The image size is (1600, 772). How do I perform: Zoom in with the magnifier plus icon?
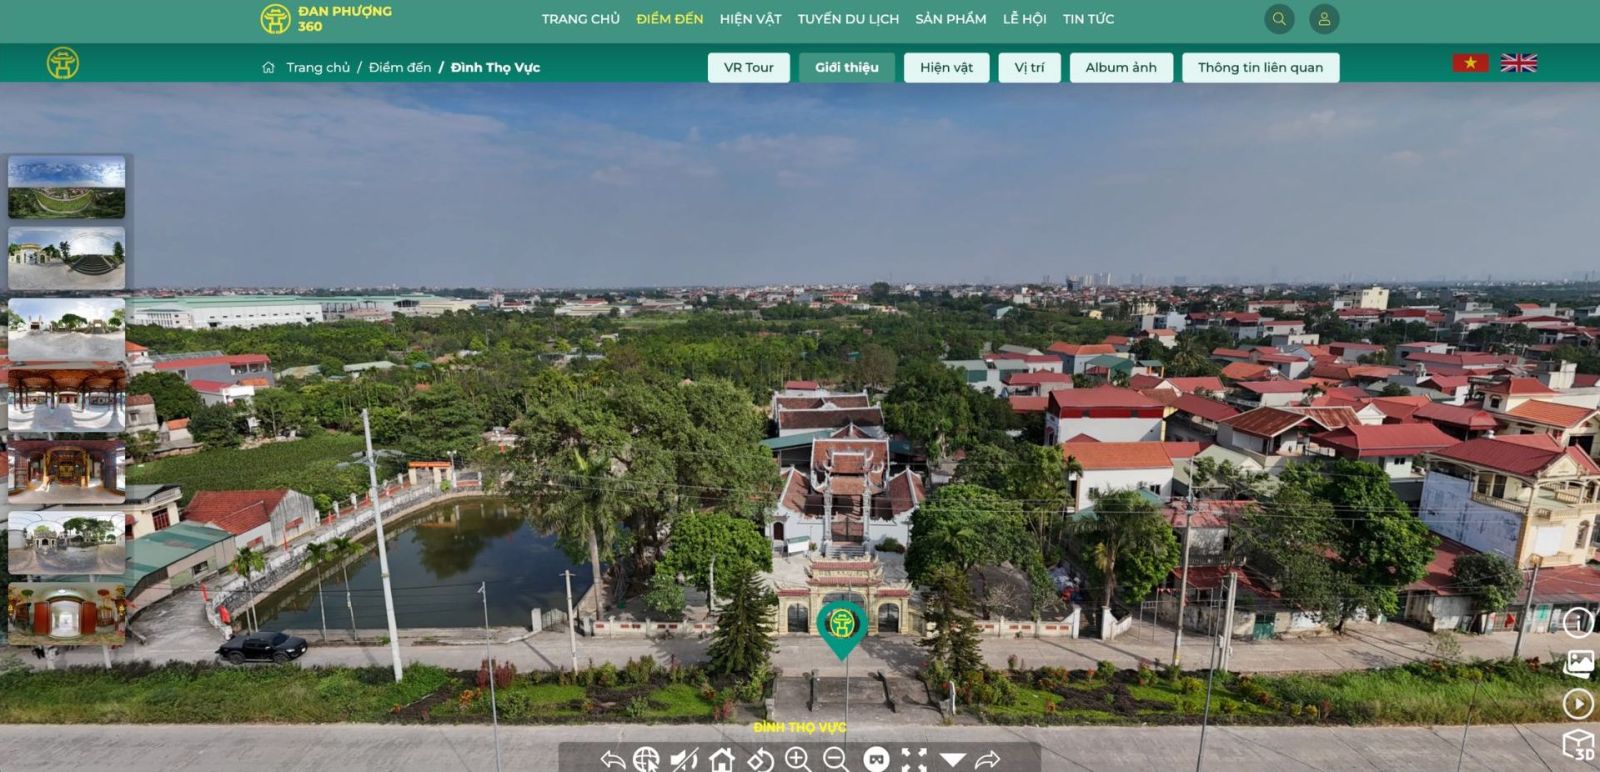tap(798, 760)
